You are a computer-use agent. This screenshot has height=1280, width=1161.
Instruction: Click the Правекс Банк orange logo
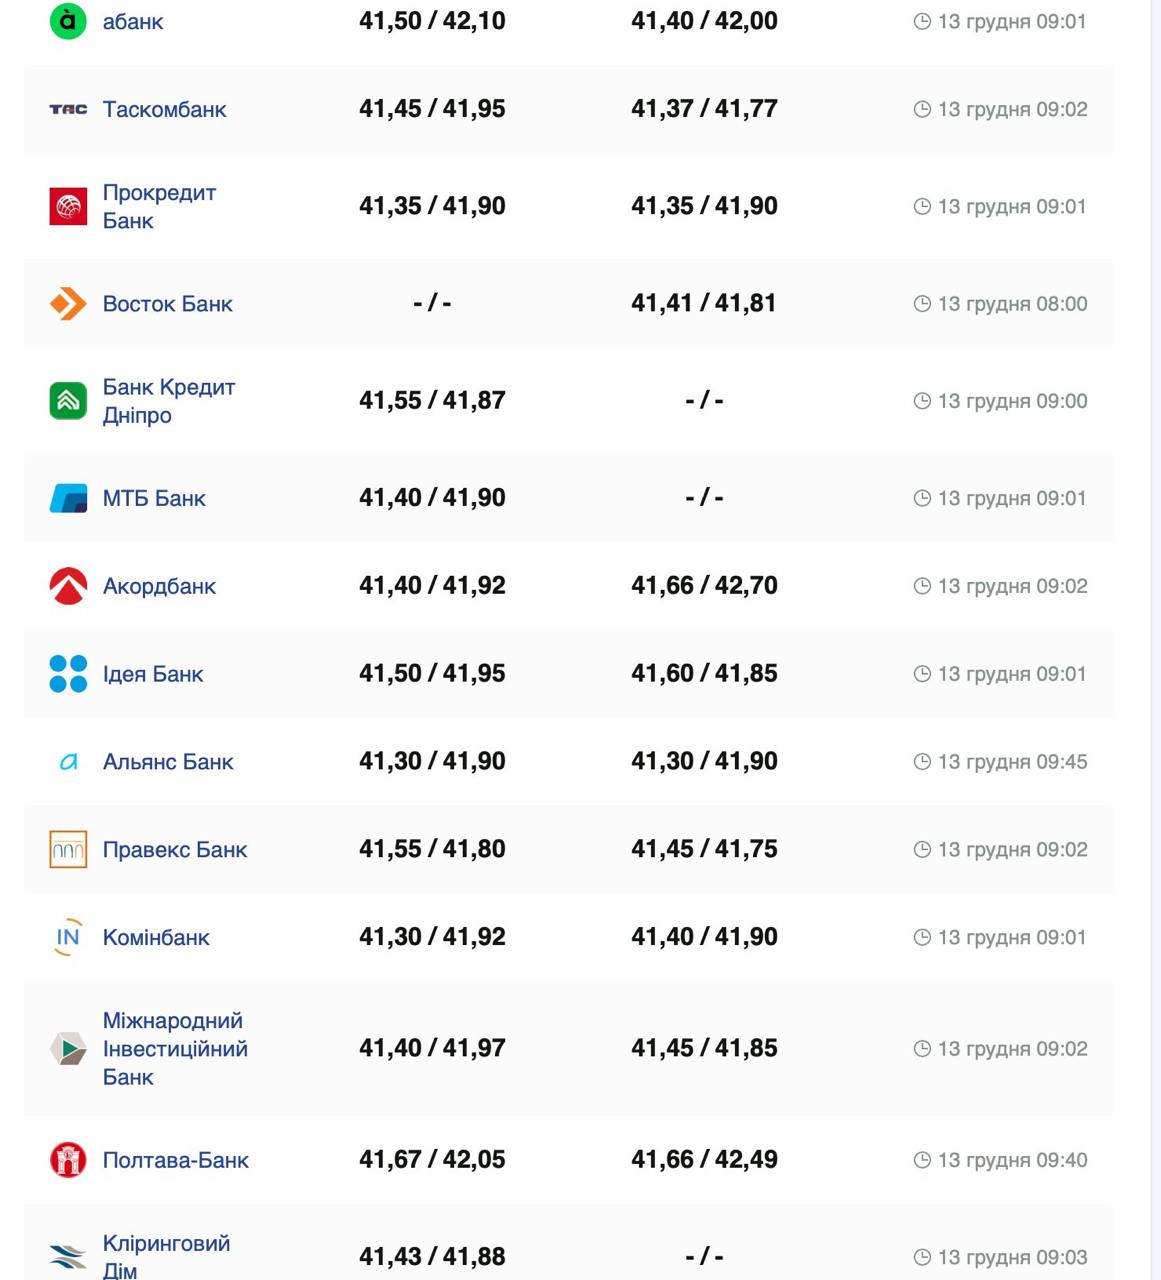pos(68,849)
